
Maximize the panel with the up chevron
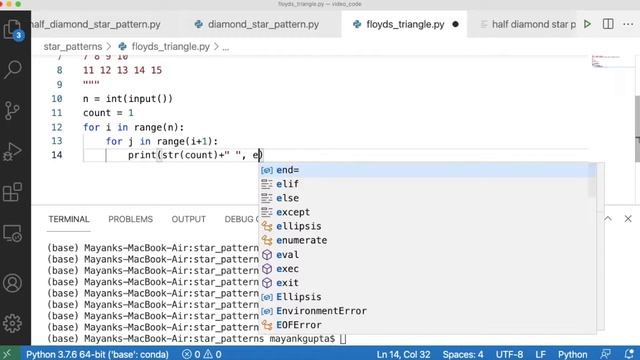tap(608, 219)
